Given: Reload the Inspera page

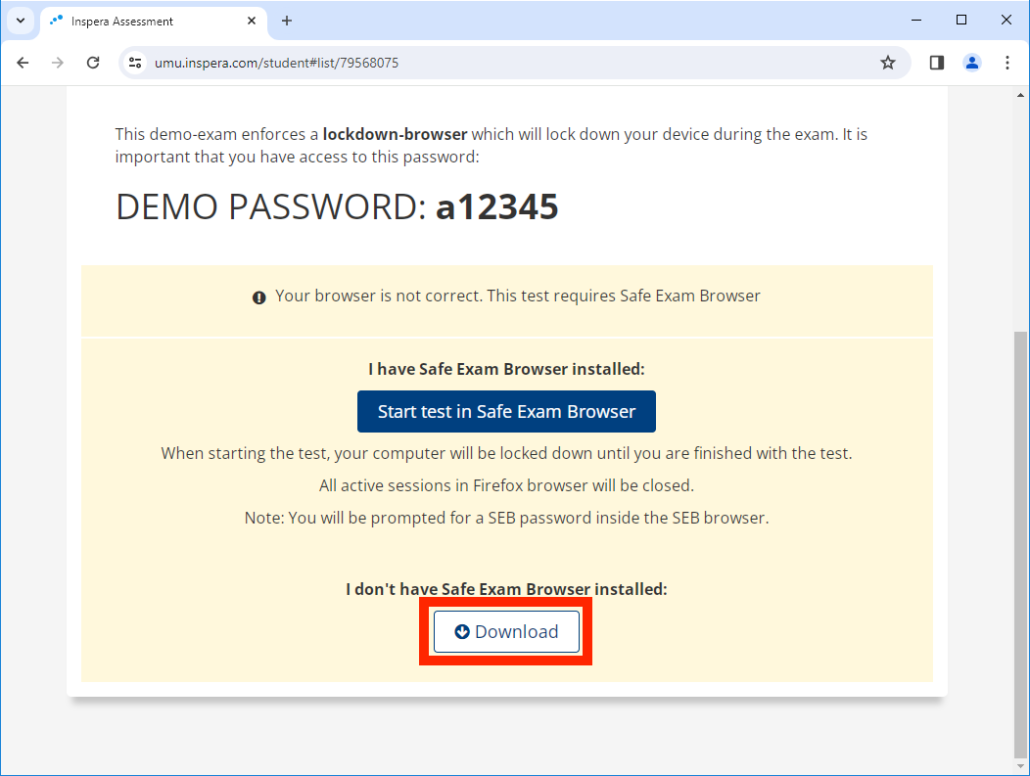Looking at the screenshot, I should (93, 63).
